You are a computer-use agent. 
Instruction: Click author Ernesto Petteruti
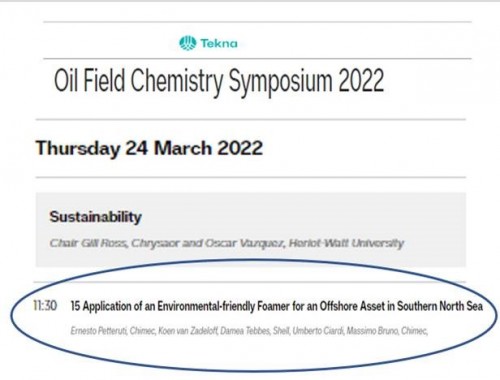pyautogui.click(x=99, y=331)
